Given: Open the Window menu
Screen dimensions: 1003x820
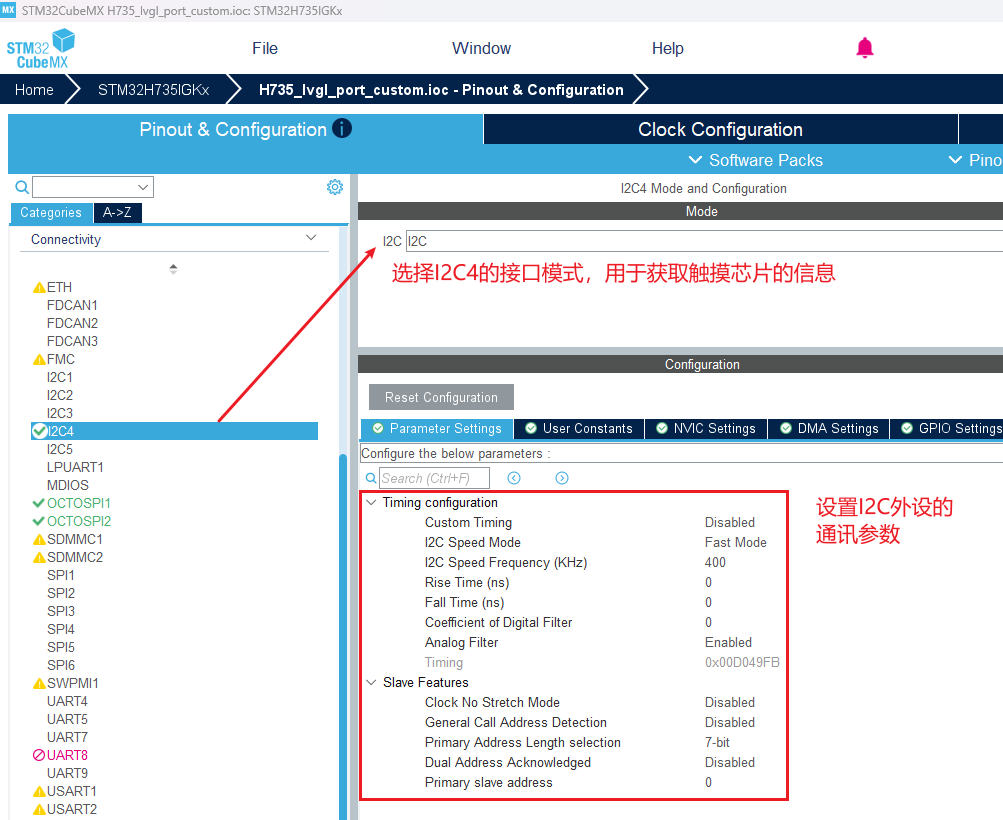Looking at the screenshot, I should 481,49.
